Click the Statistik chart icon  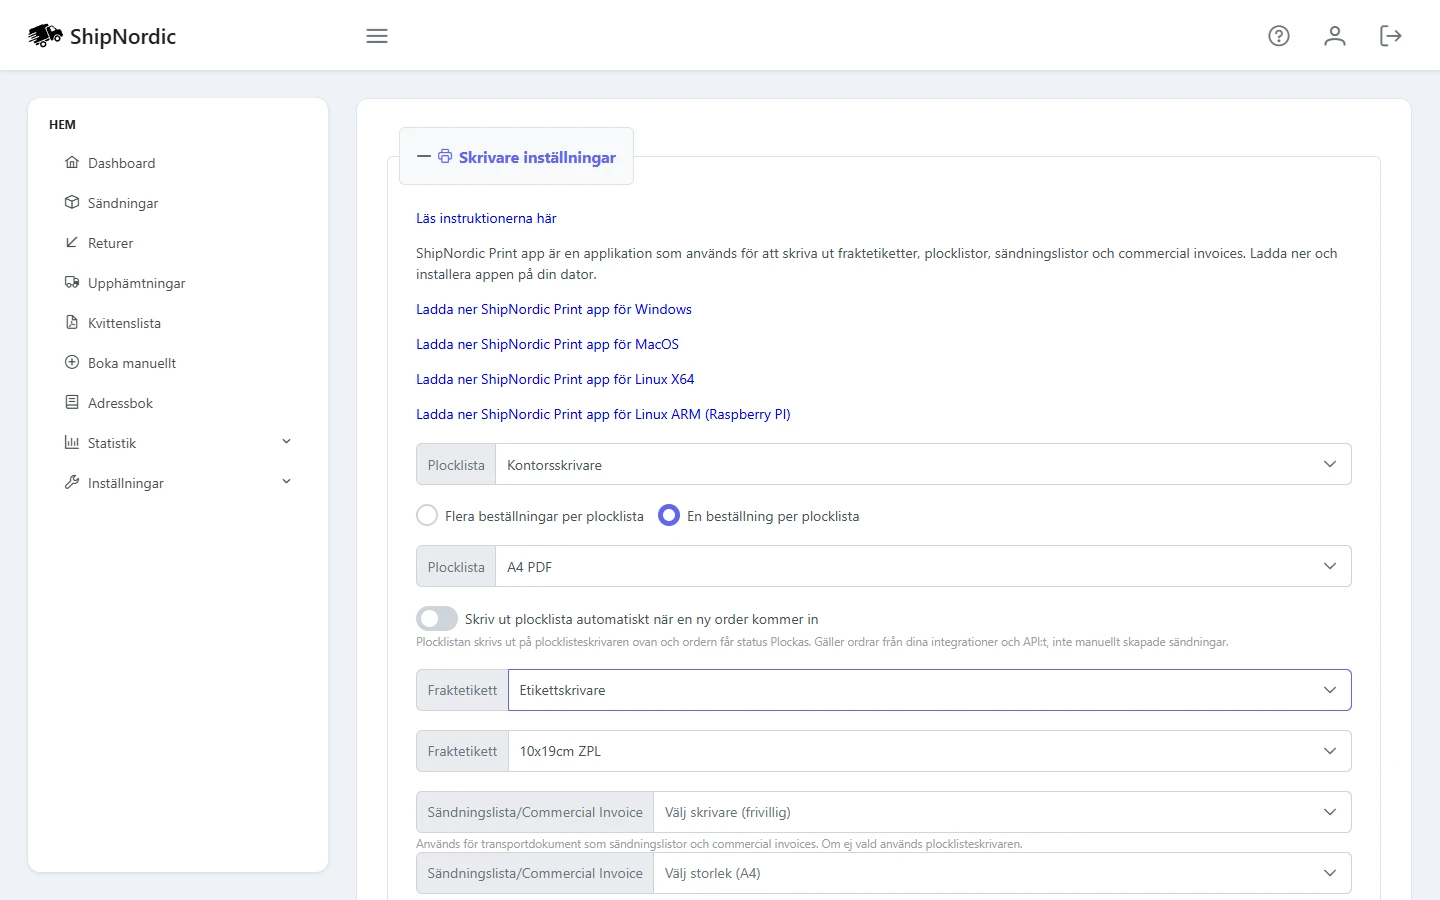(x=72, y=442)
